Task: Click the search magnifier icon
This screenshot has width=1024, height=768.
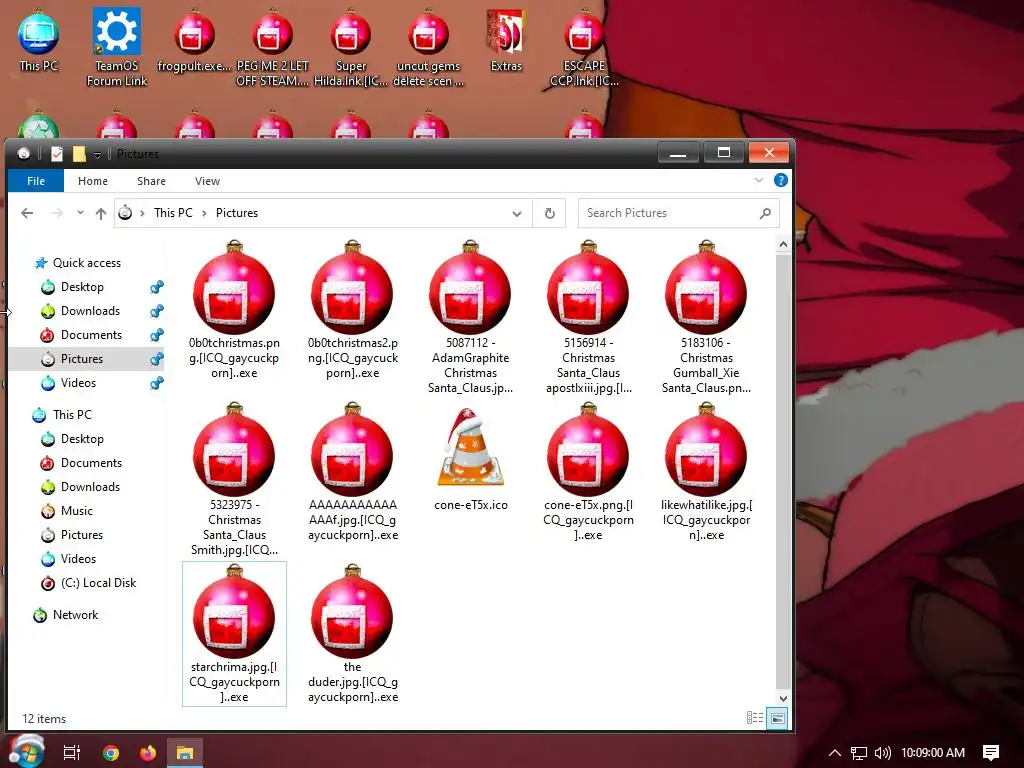Action: click(765, 213)
